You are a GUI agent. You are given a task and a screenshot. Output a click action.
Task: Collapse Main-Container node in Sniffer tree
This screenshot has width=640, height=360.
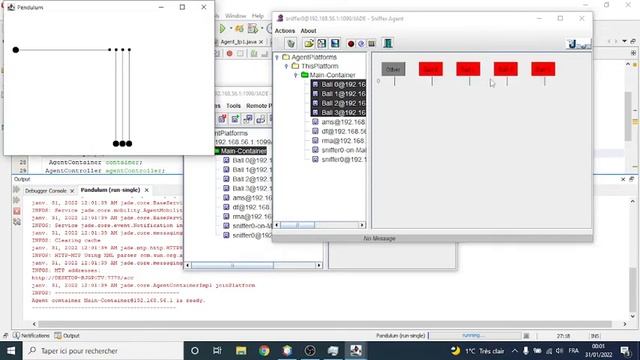coord(296,75)
